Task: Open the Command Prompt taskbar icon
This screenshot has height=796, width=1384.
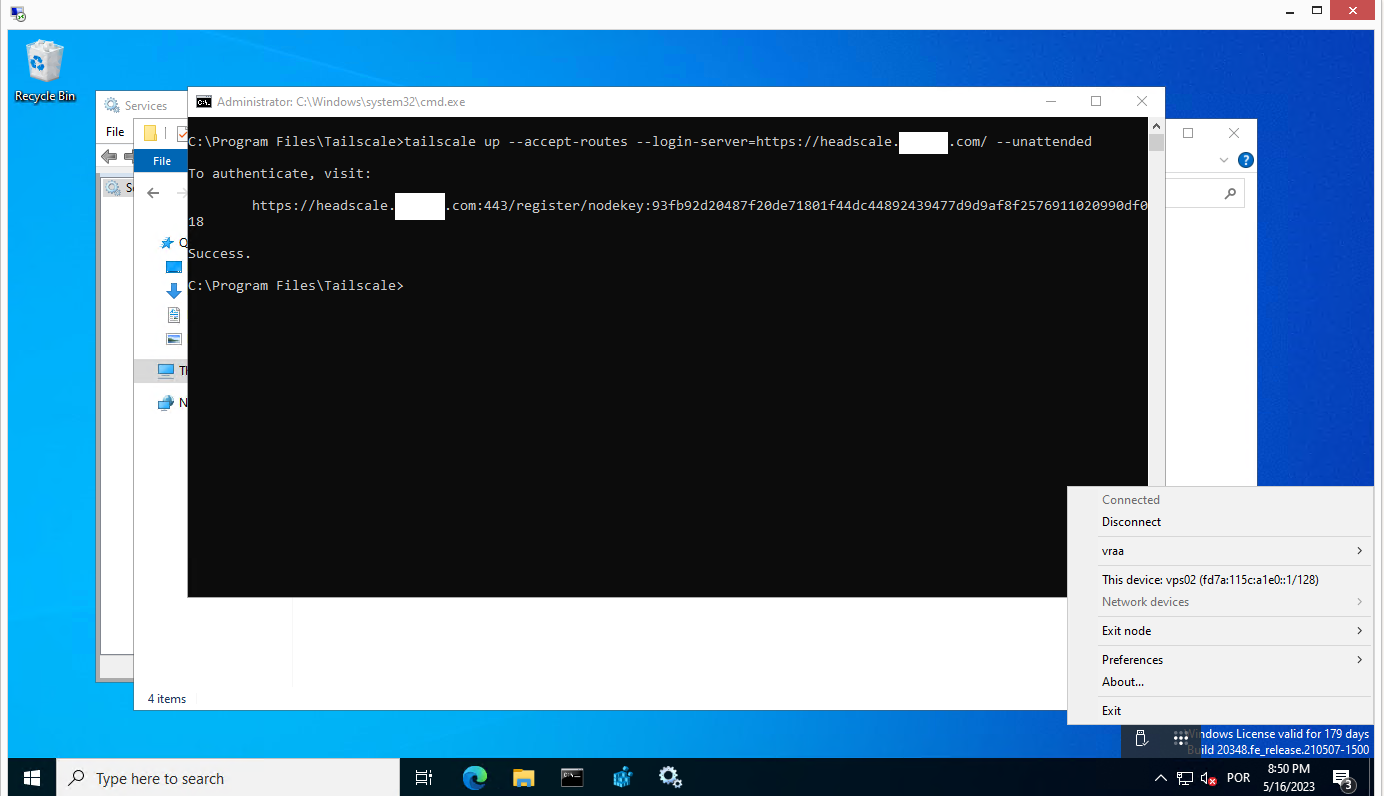Action: [x=572, y=777]
